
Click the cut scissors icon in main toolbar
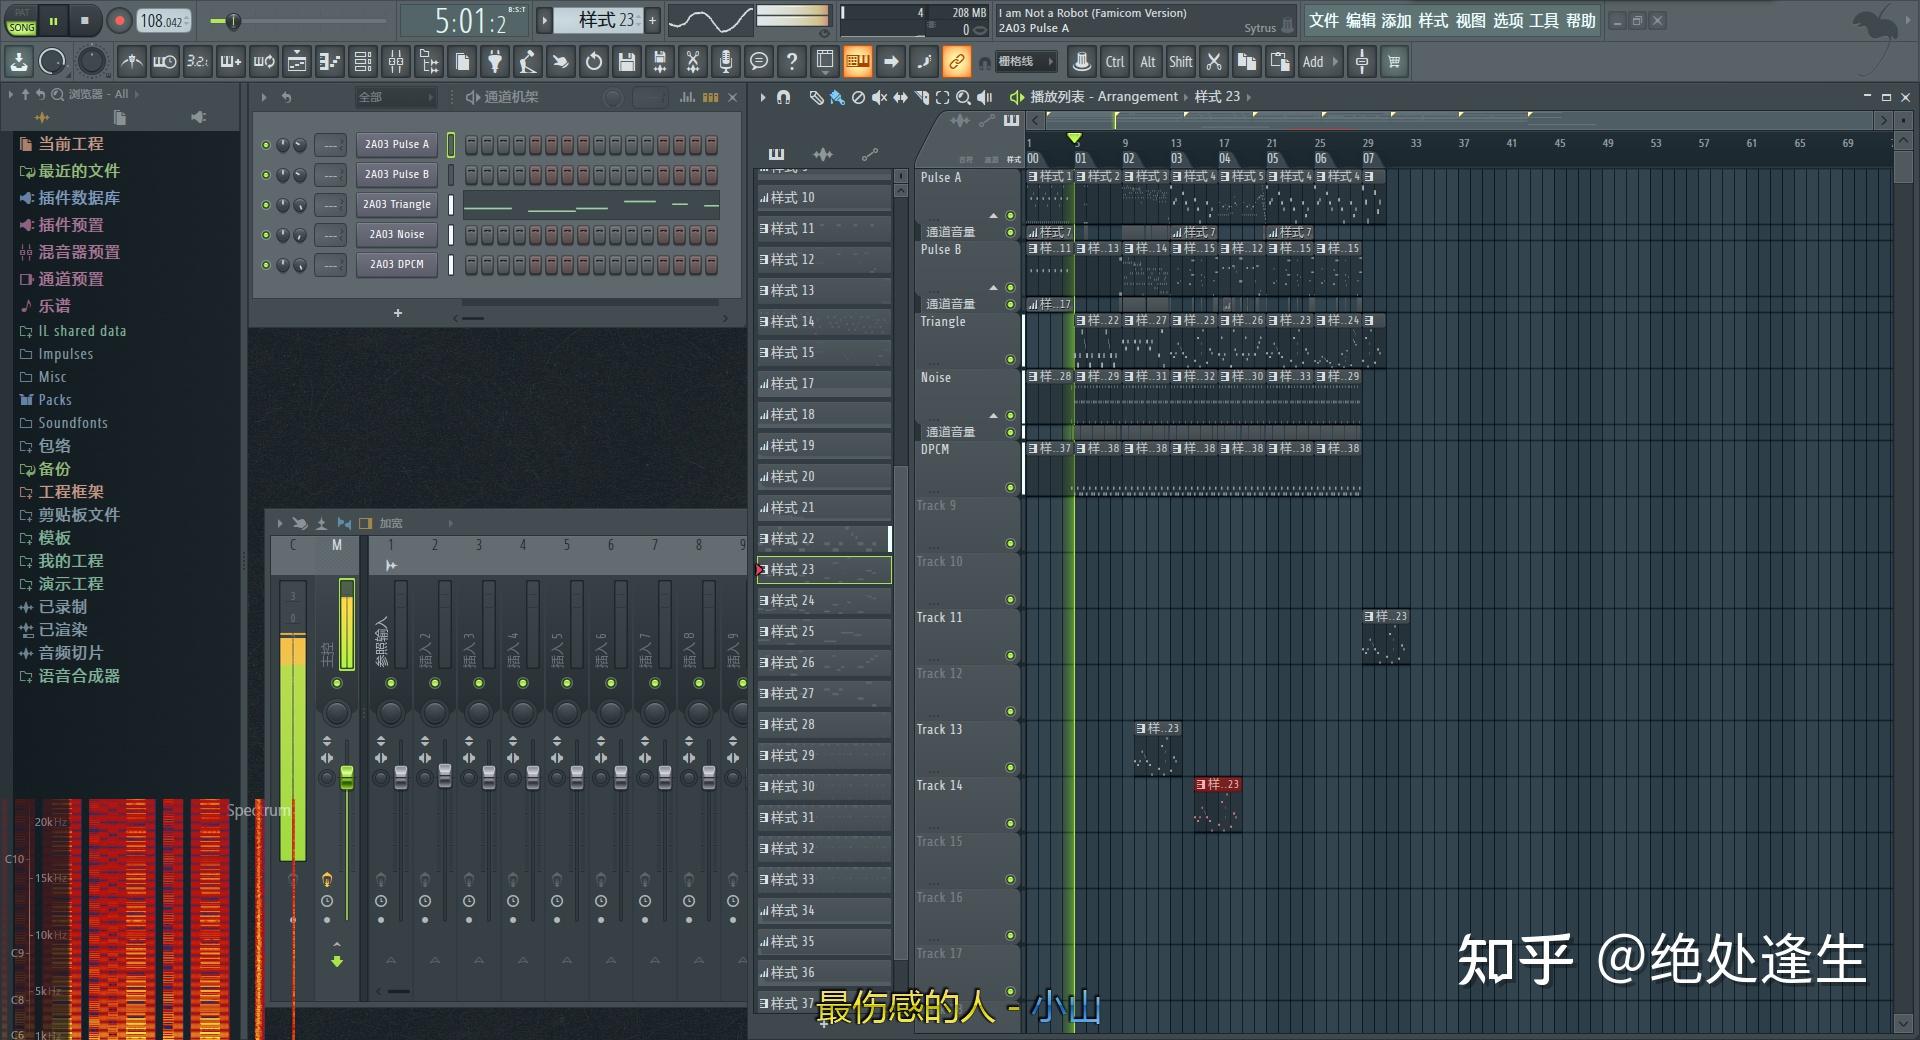click(693, 61)
